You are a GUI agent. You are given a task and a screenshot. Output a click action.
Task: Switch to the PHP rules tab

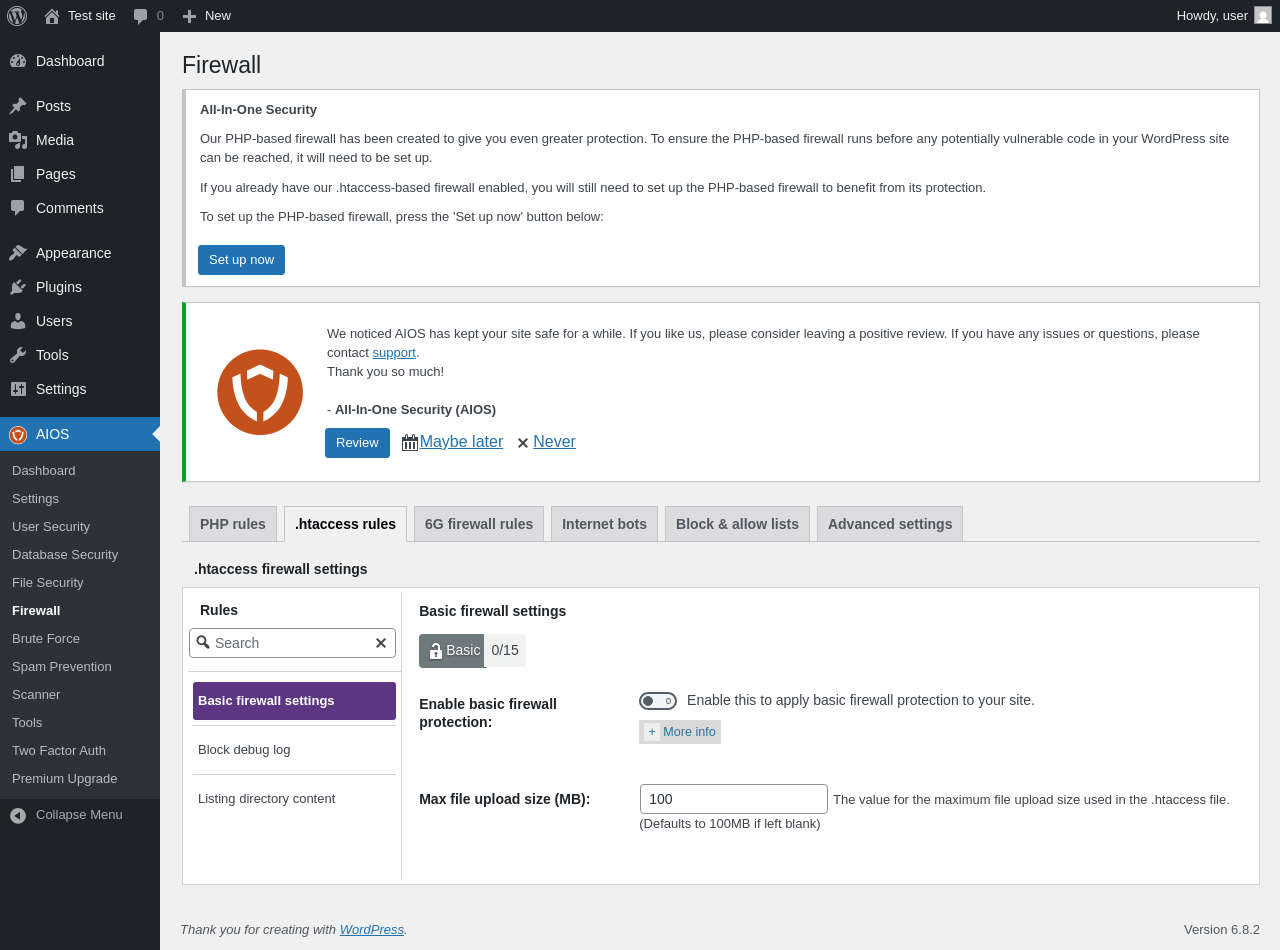pyautogui.click(x=233, y=524)
